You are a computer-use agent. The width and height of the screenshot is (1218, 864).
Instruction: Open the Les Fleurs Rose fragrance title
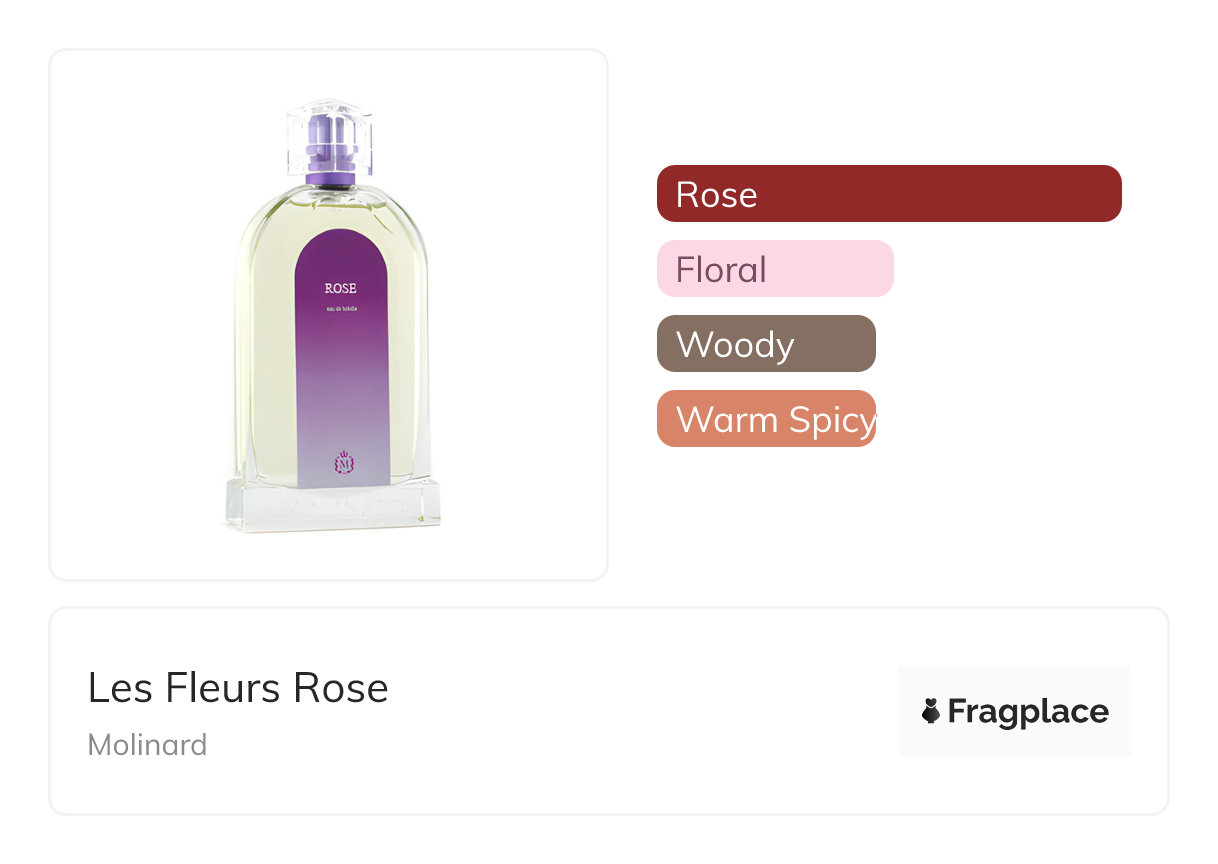238,688
